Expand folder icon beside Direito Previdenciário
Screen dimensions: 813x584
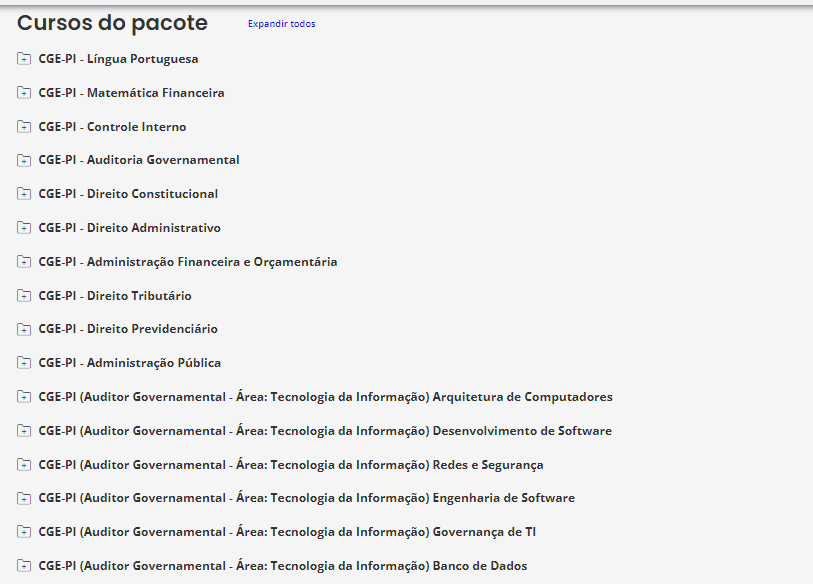click(x=24, y=329)
